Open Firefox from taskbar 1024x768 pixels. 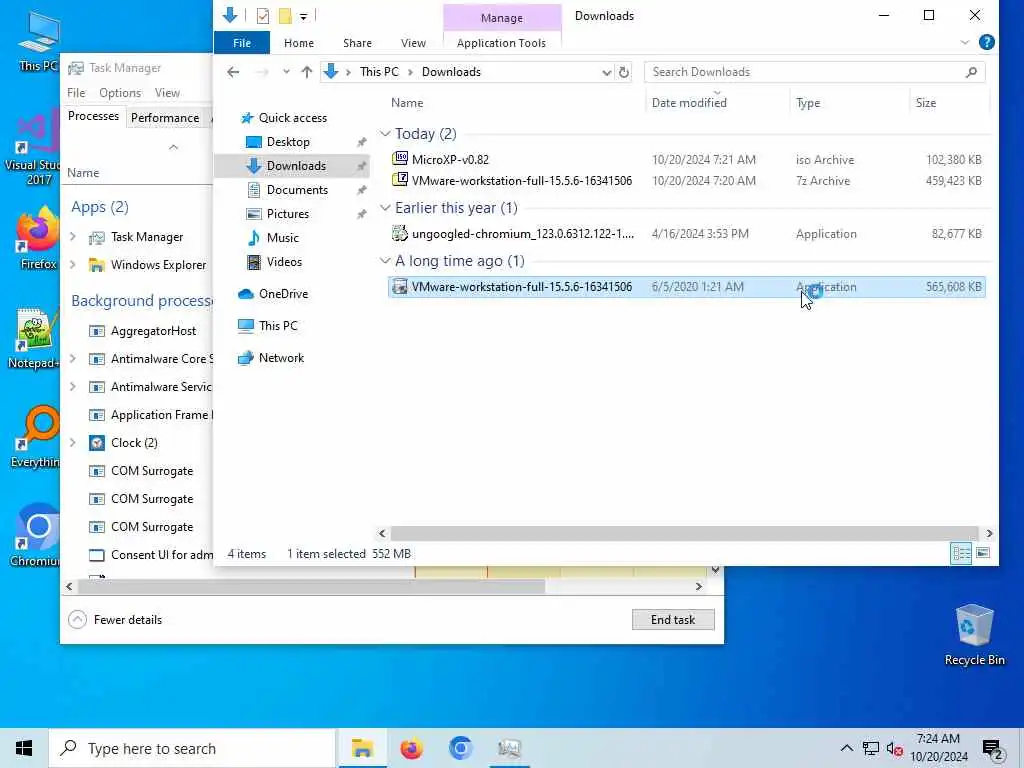click(x=411, y=748)
